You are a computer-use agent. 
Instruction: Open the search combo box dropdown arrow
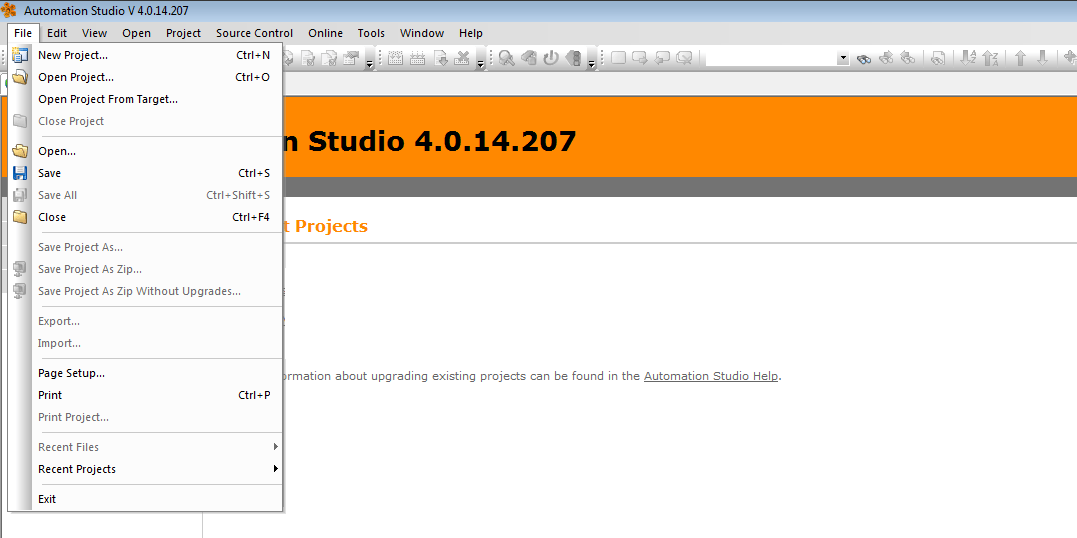click(843, 59)
